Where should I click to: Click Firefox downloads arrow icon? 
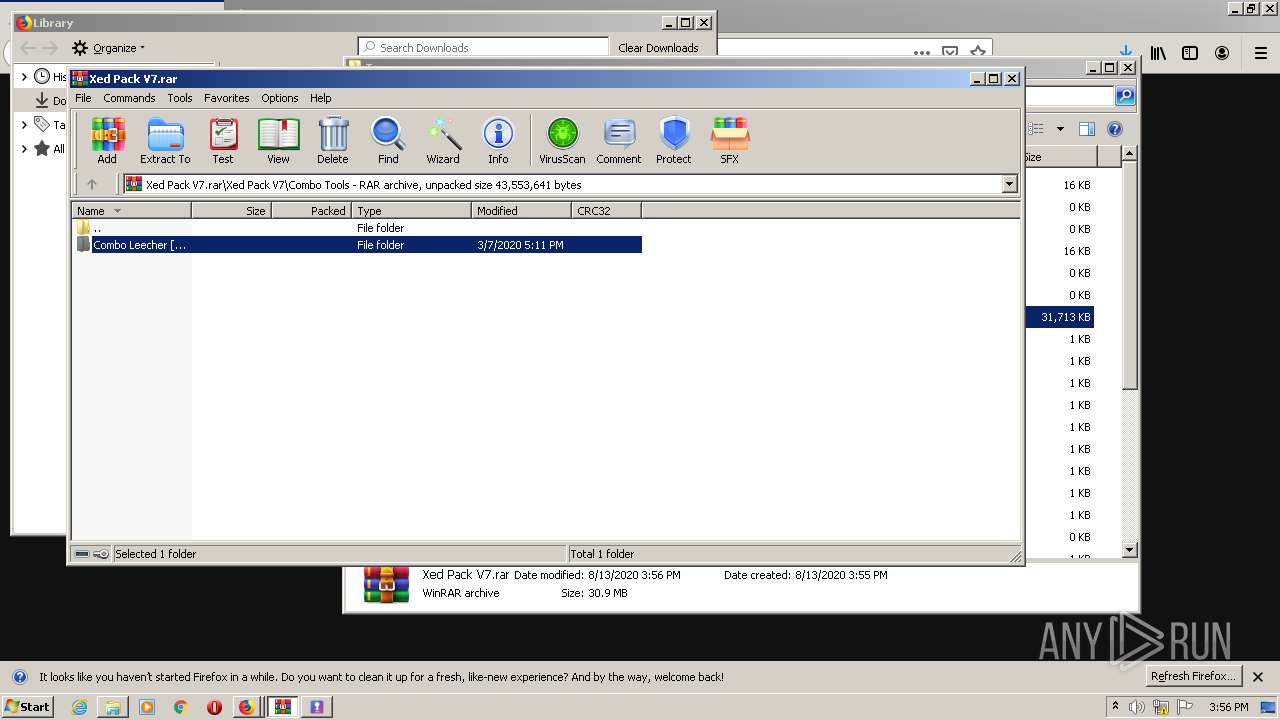(x=1126, y=53)
